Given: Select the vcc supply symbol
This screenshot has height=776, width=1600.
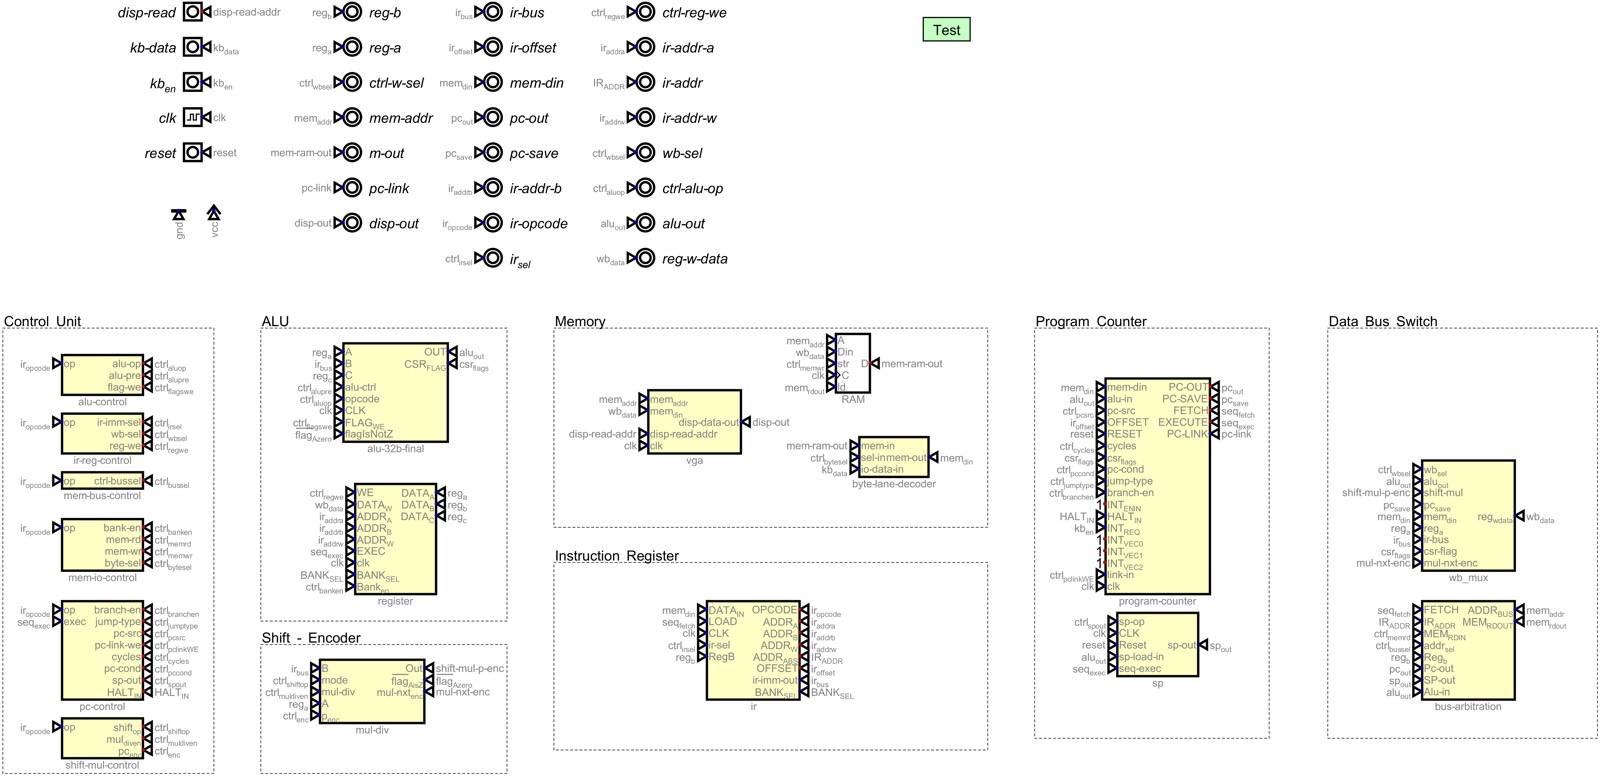Looking at the screenshot, I should tap(213, 213).
